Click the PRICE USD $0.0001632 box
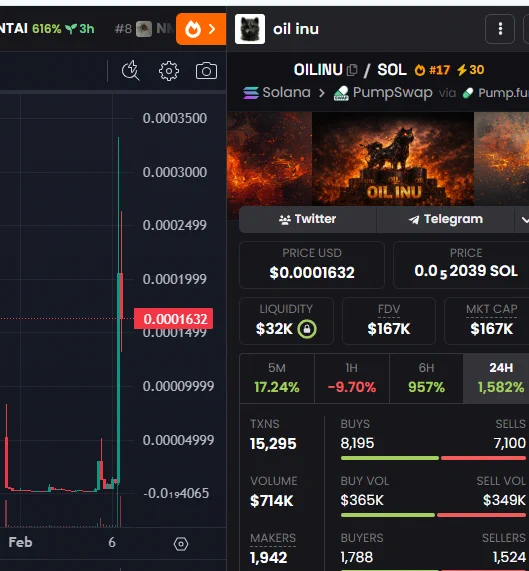This screenshot has width=529, height=571. [x=312, y=265]
